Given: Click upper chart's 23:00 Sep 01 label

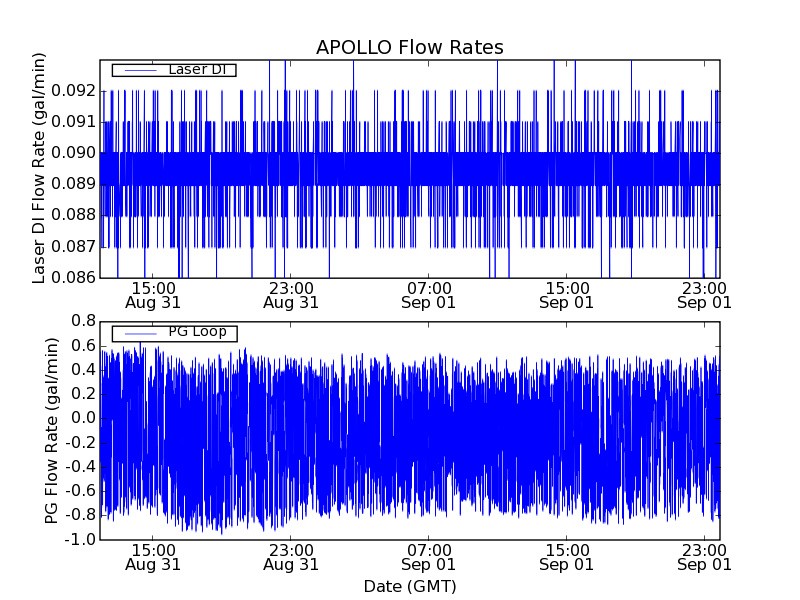Looking at the screenshot, I should tap(705, 295).
